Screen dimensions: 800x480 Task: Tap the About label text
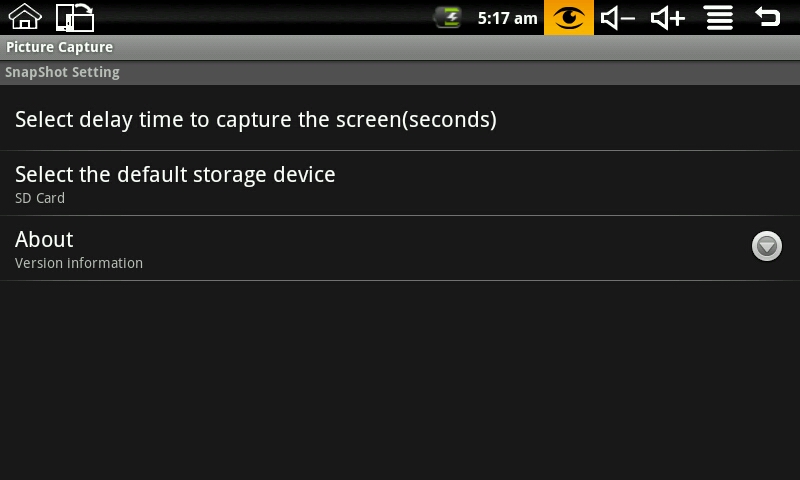pos(44,240)
